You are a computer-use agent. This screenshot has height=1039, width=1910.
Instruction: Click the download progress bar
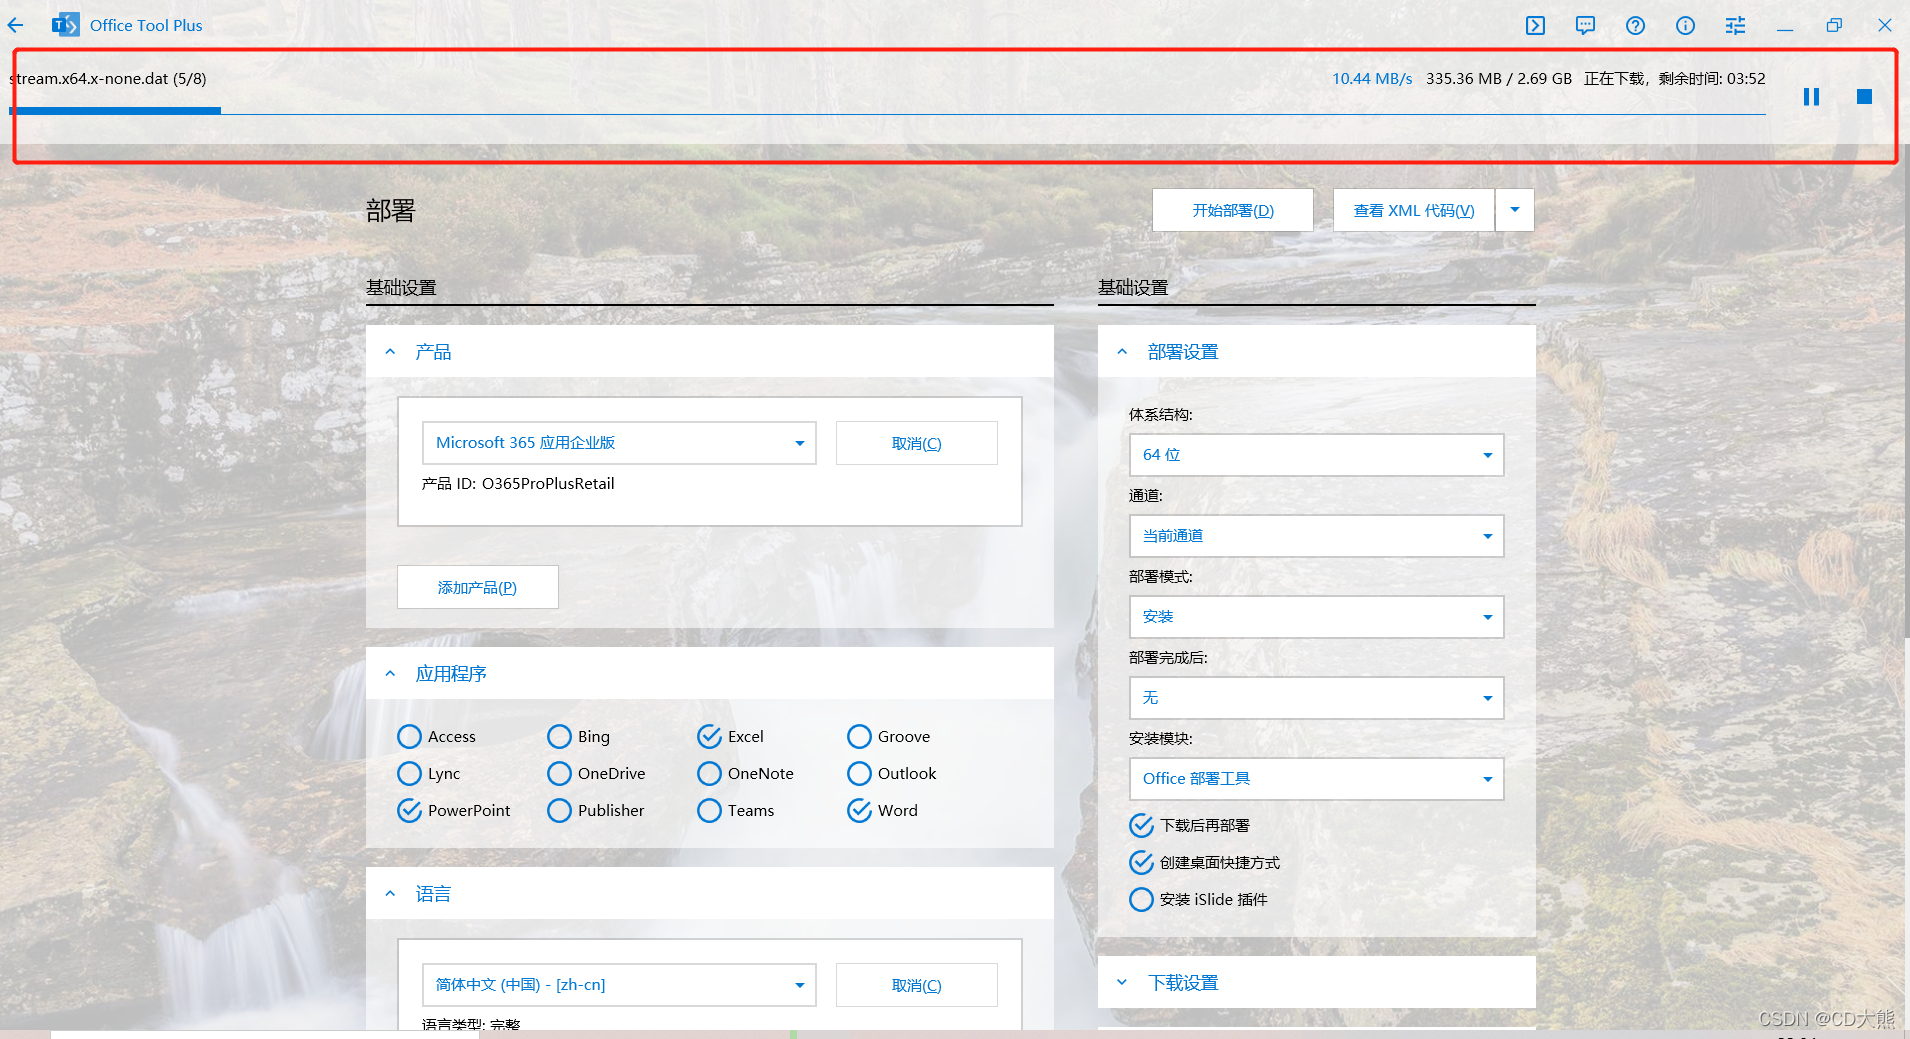(888, 111)
